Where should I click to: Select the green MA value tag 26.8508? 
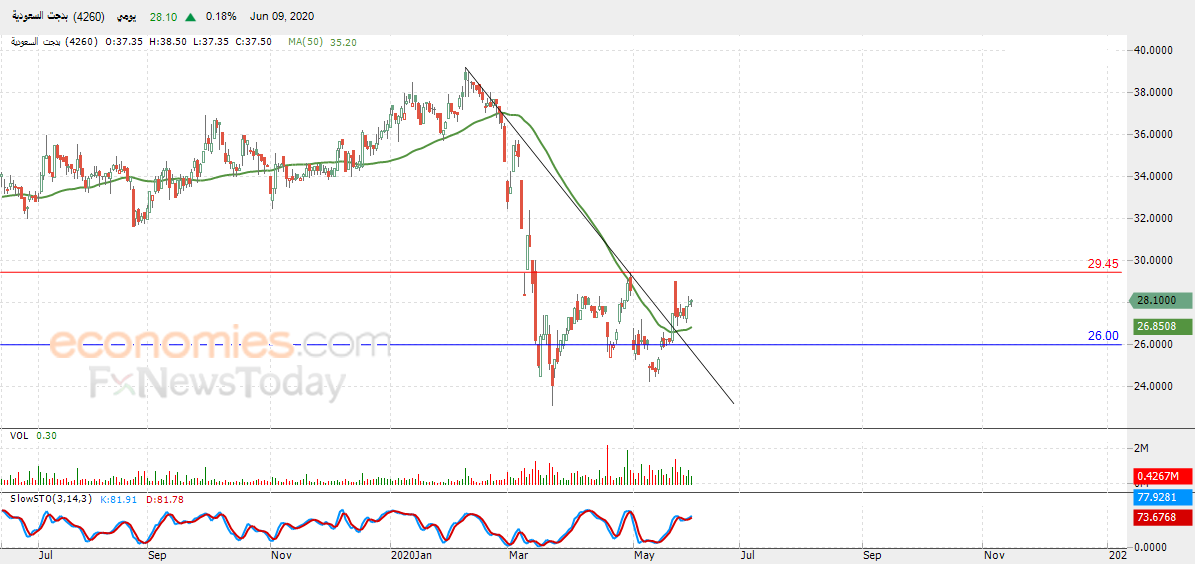point(1163,325)
